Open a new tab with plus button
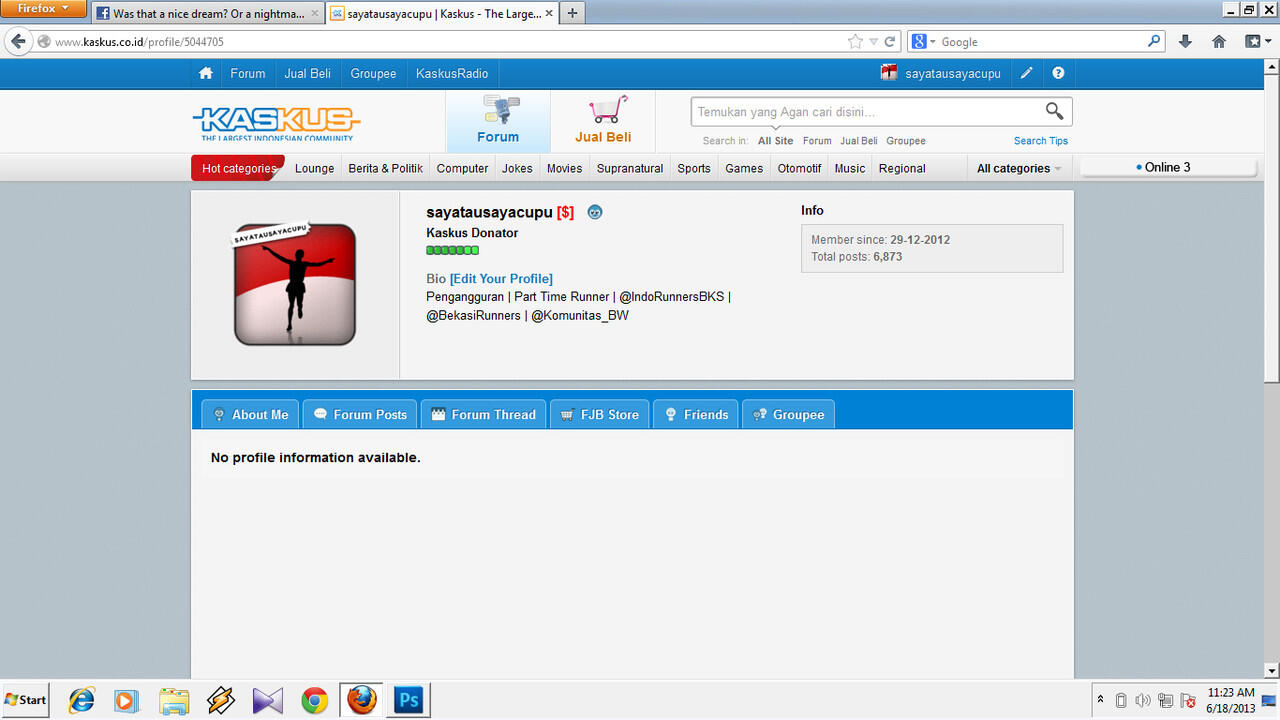Screen dimensions: 1280x720 [573, 14]
